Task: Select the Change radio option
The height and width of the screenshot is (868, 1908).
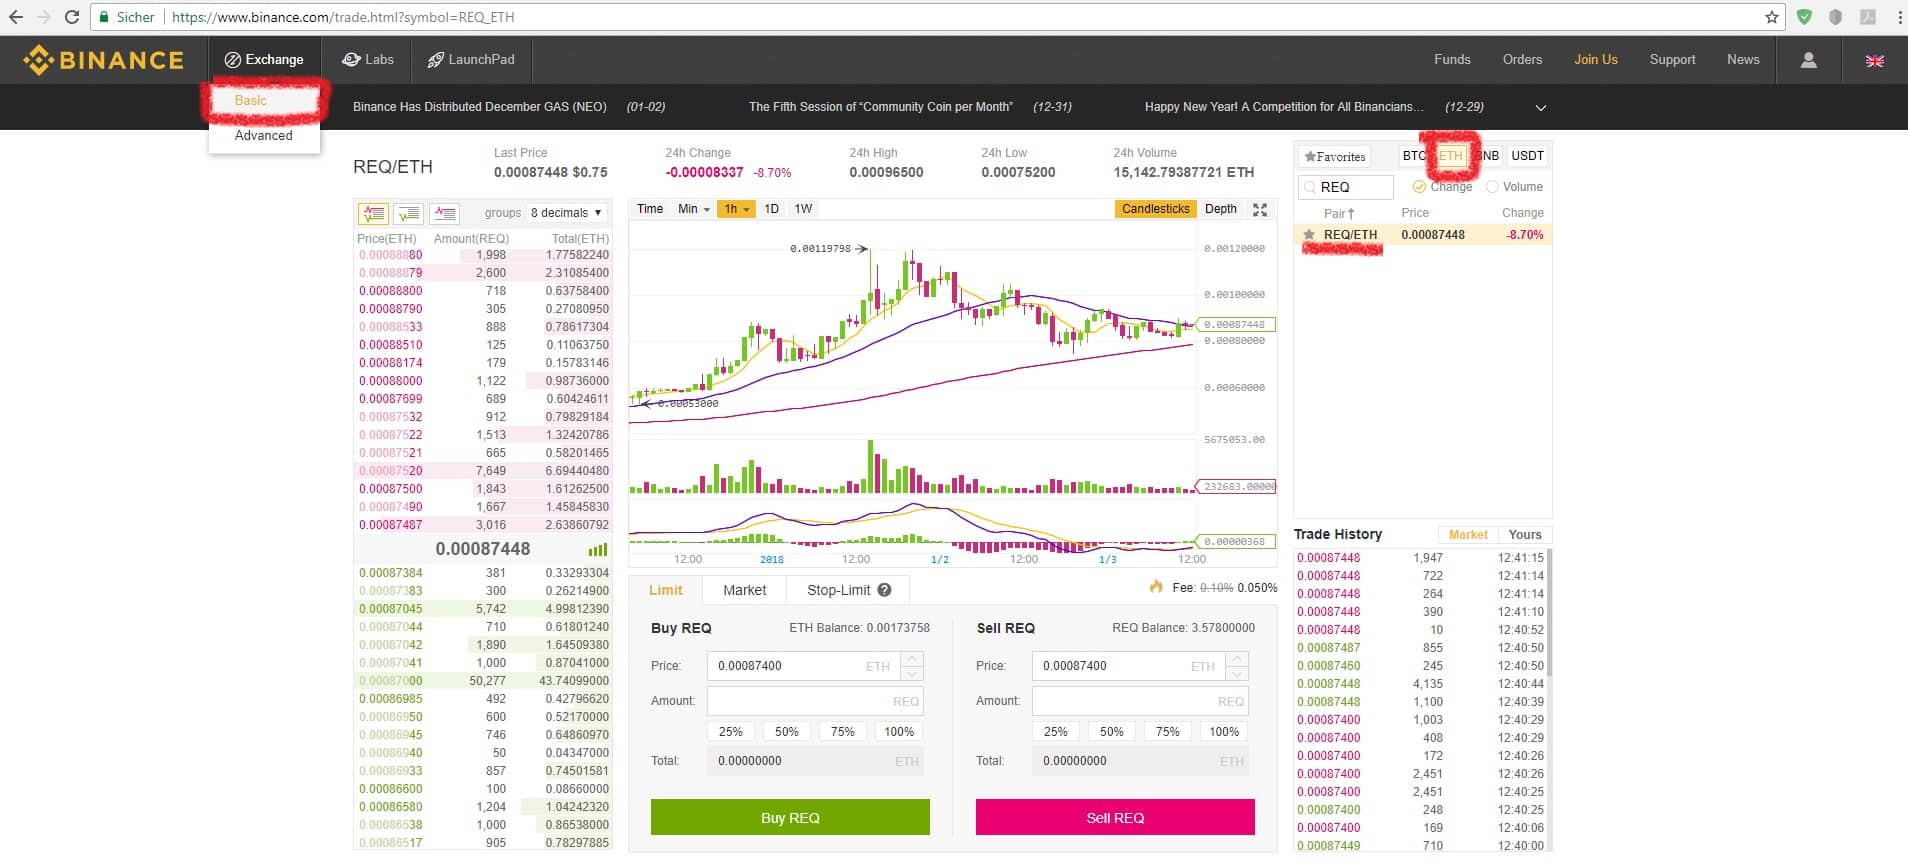Action: point(1419,187)
